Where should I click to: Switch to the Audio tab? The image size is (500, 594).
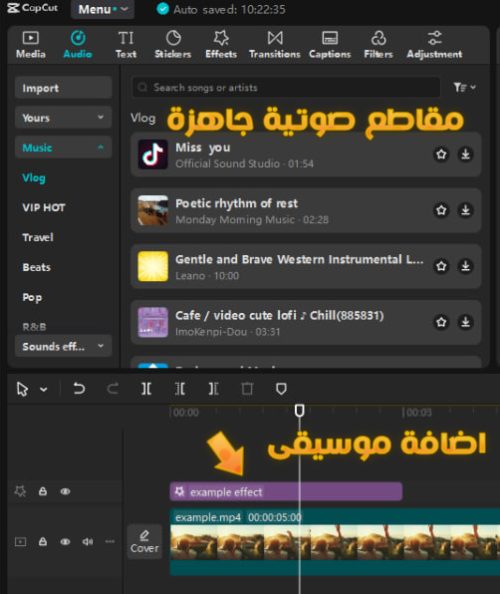click(x=78, y=45)
